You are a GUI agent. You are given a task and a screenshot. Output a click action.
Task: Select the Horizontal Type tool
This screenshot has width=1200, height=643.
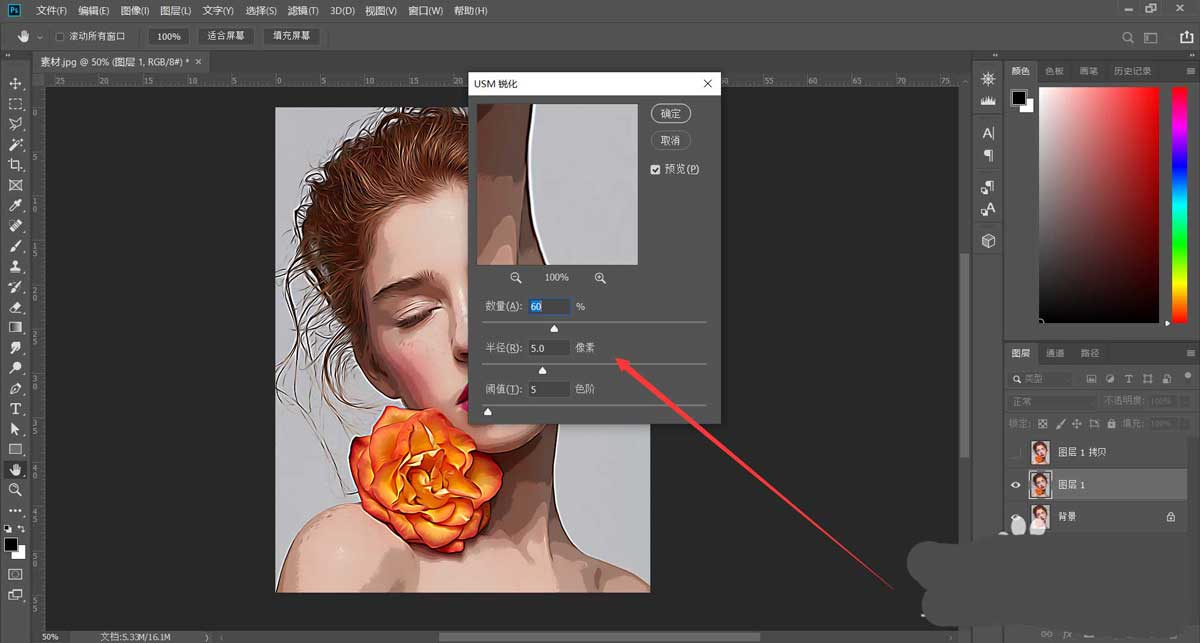(x=15, y=409)
